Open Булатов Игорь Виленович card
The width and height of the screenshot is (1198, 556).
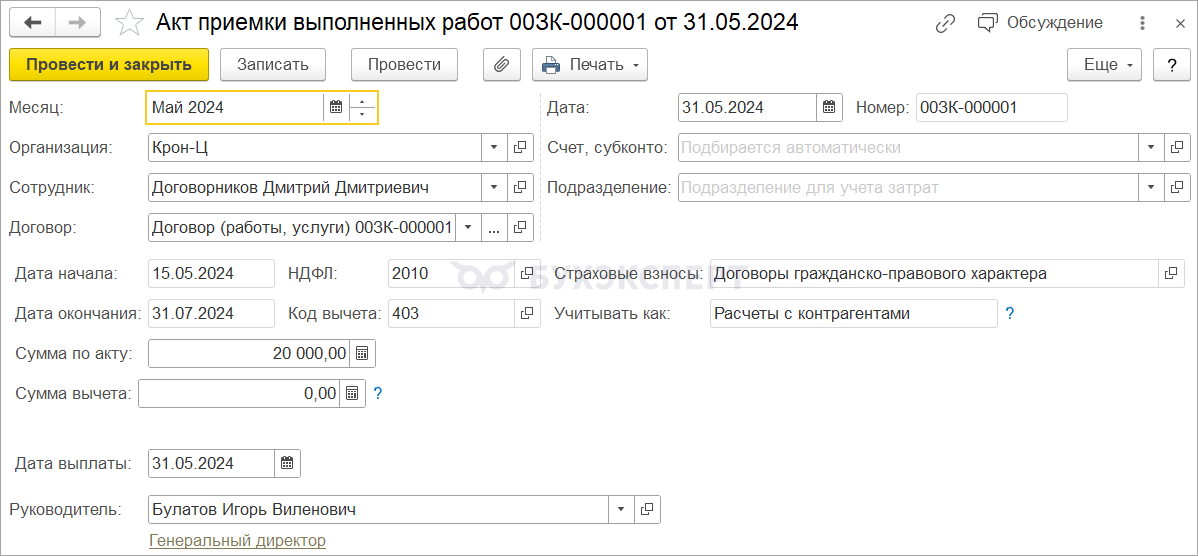point(647,509)
